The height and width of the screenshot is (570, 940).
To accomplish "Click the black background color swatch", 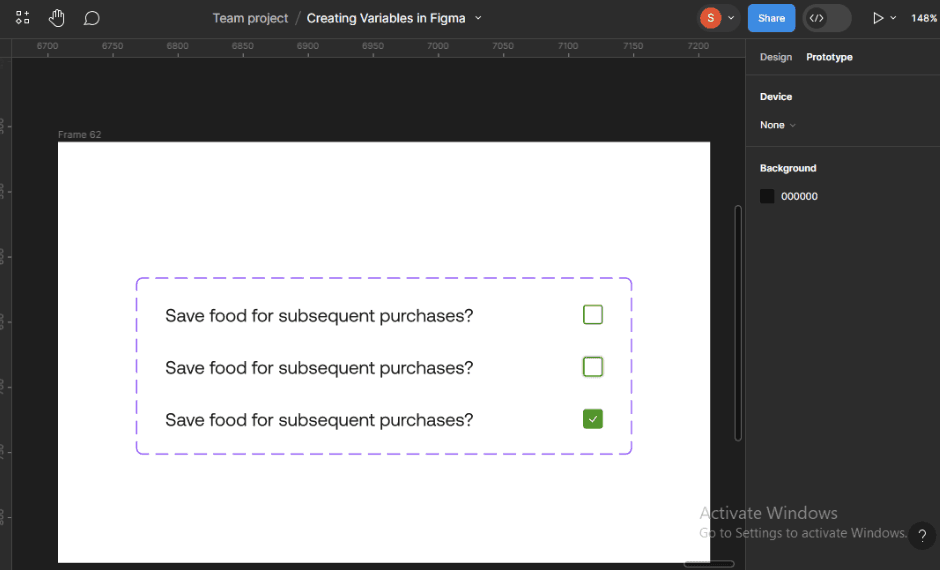I will 767,196.
